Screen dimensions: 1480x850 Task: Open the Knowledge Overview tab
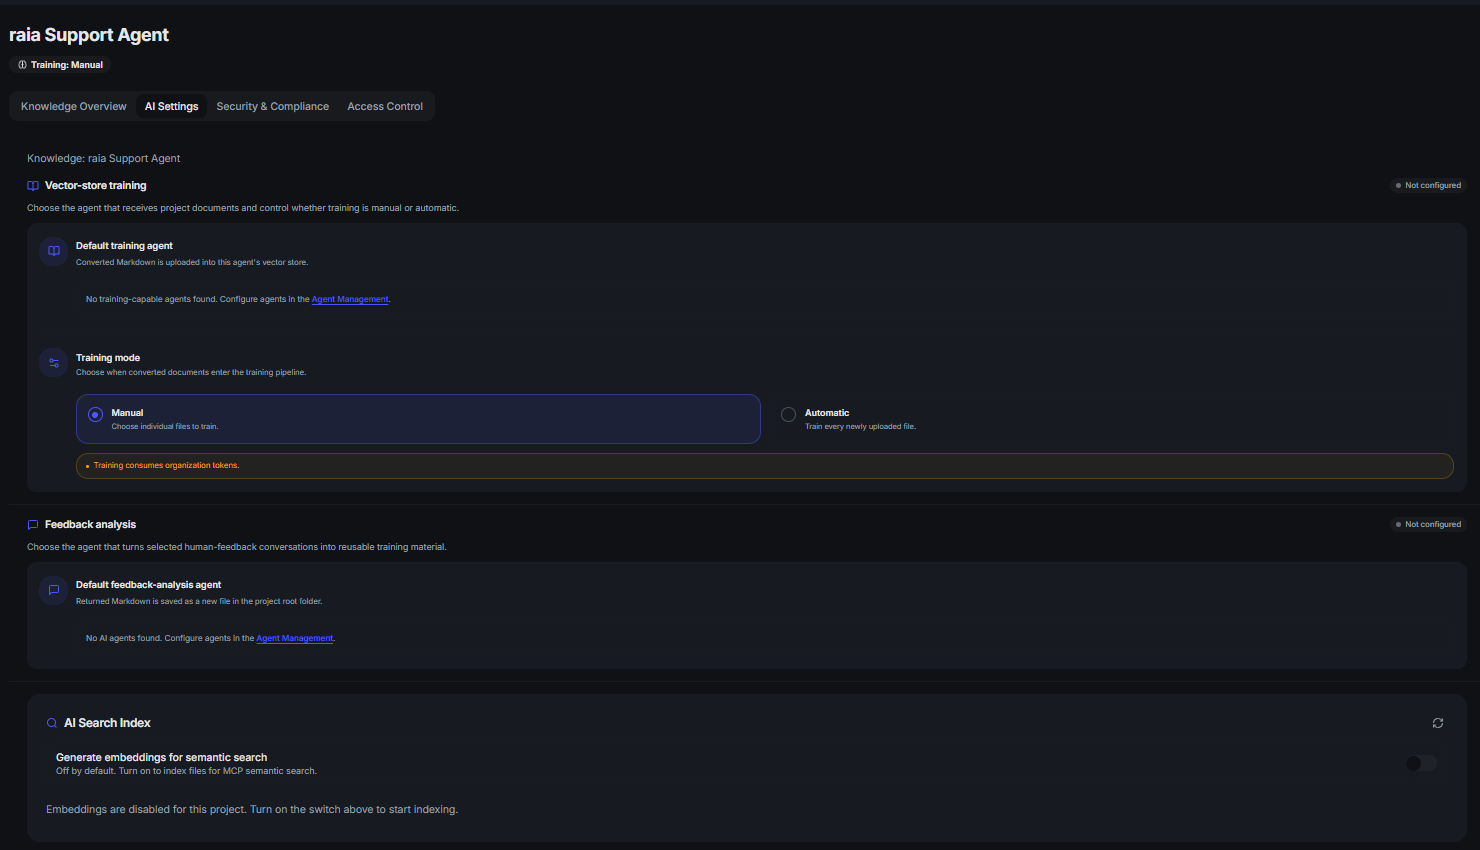click(x=74, y=106)
